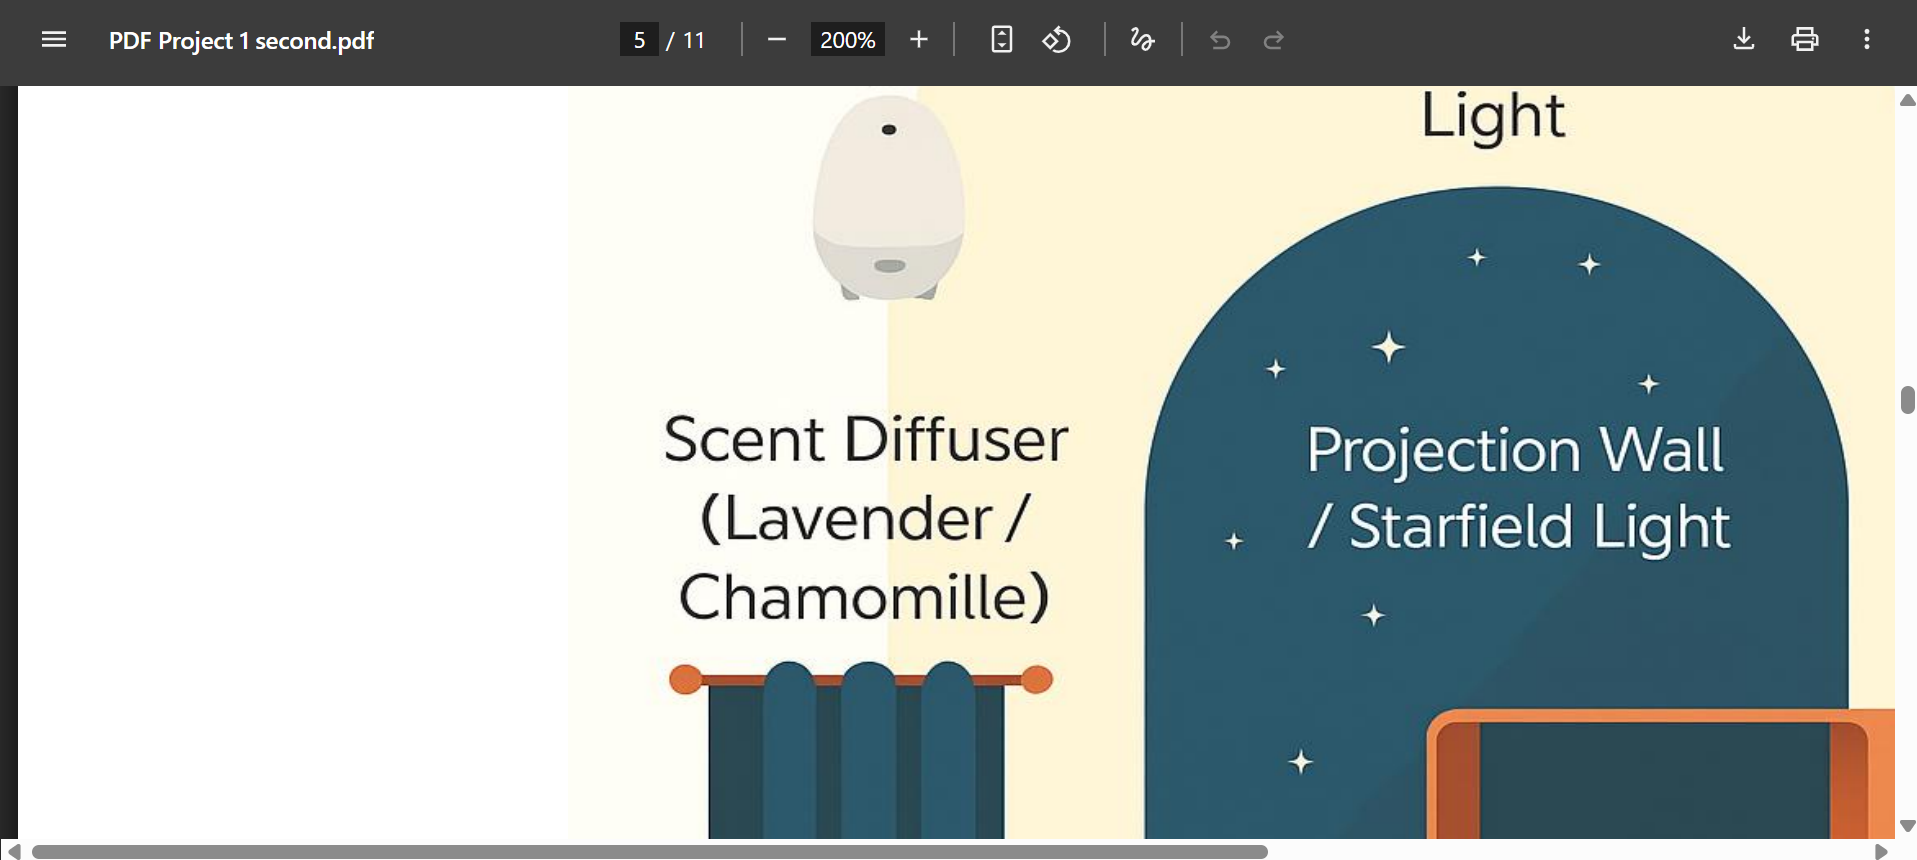Screen dimensions: 1917x860
Task: Click the undo arrow icon
Action: (1220, 40)
